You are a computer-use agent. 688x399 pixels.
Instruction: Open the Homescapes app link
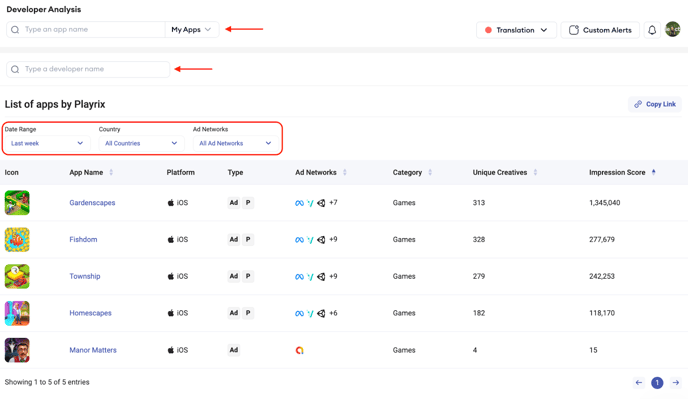(x=90, y=313)
